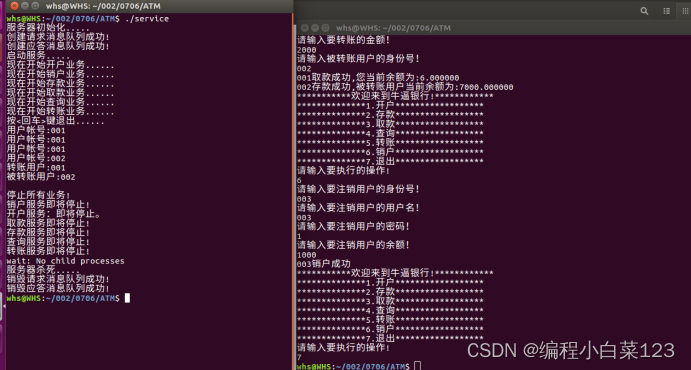Viewport: 691px width, 370px height.
Task: Click the line 'wait: No child processes'
Action: 66,261
